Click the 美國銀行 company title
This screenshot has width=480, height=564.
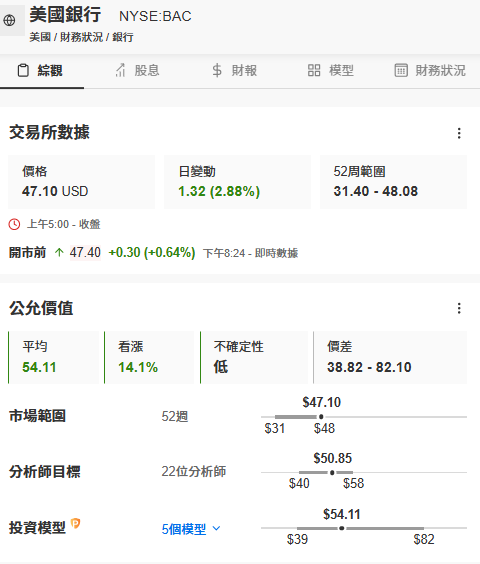(65, 15)
